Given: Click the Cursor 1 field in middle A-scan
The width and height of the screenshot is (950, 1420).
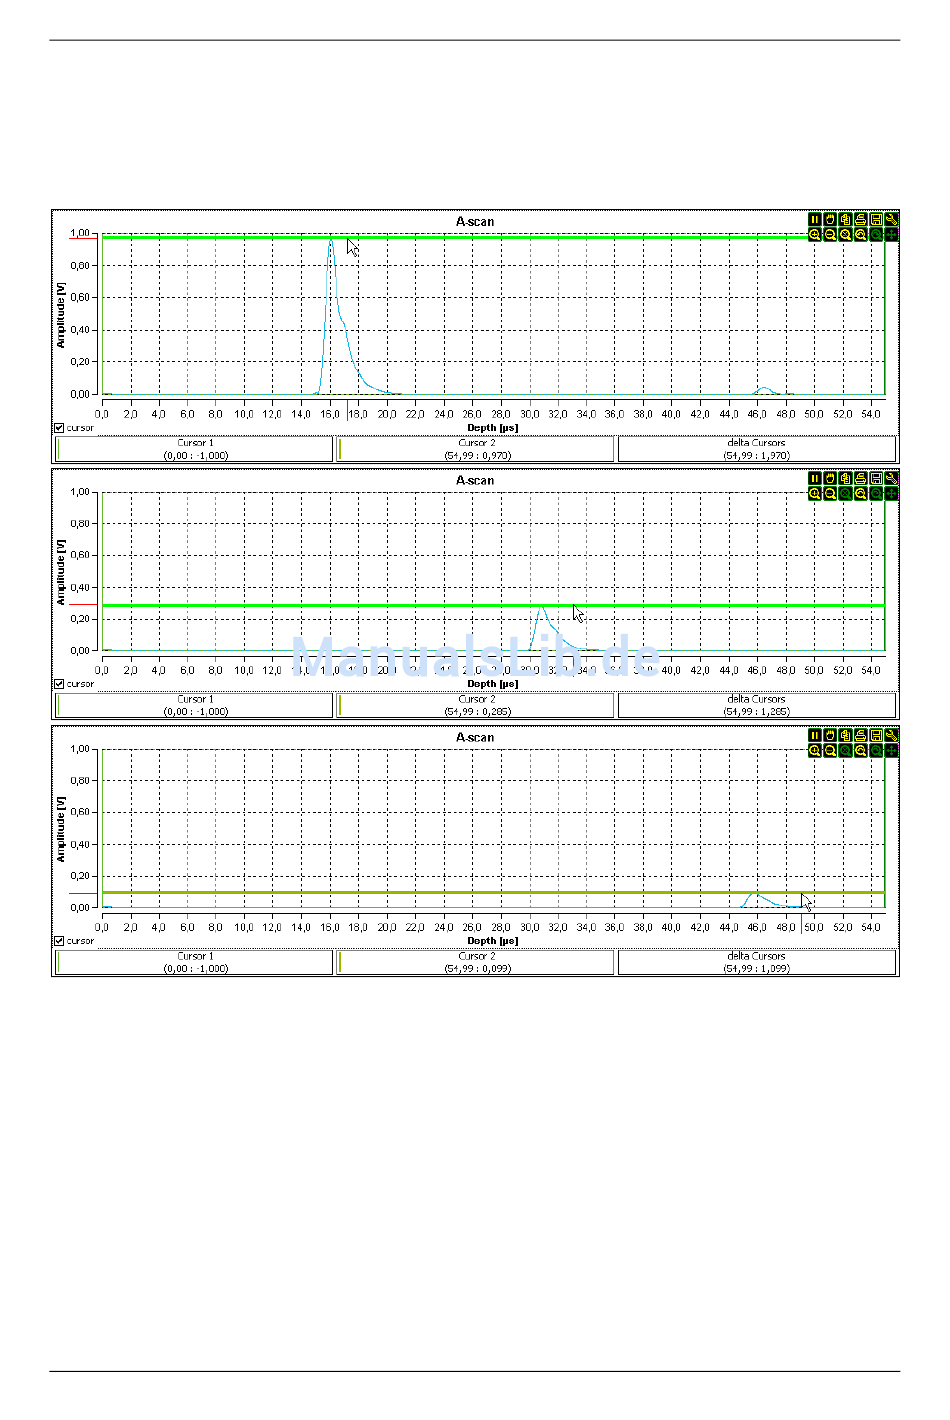Looking at the screenshot, I should (x=194, y=705).
